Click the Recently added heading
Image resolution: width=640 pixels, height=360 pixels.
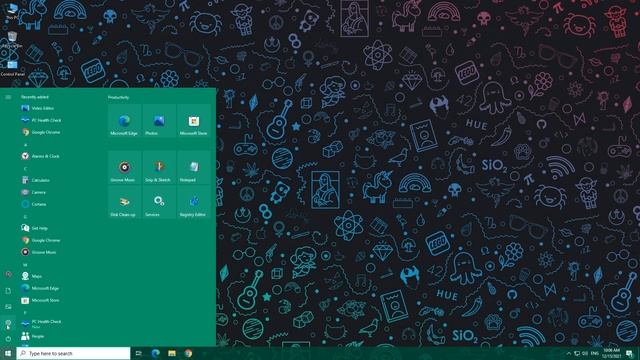pos(35,97)
